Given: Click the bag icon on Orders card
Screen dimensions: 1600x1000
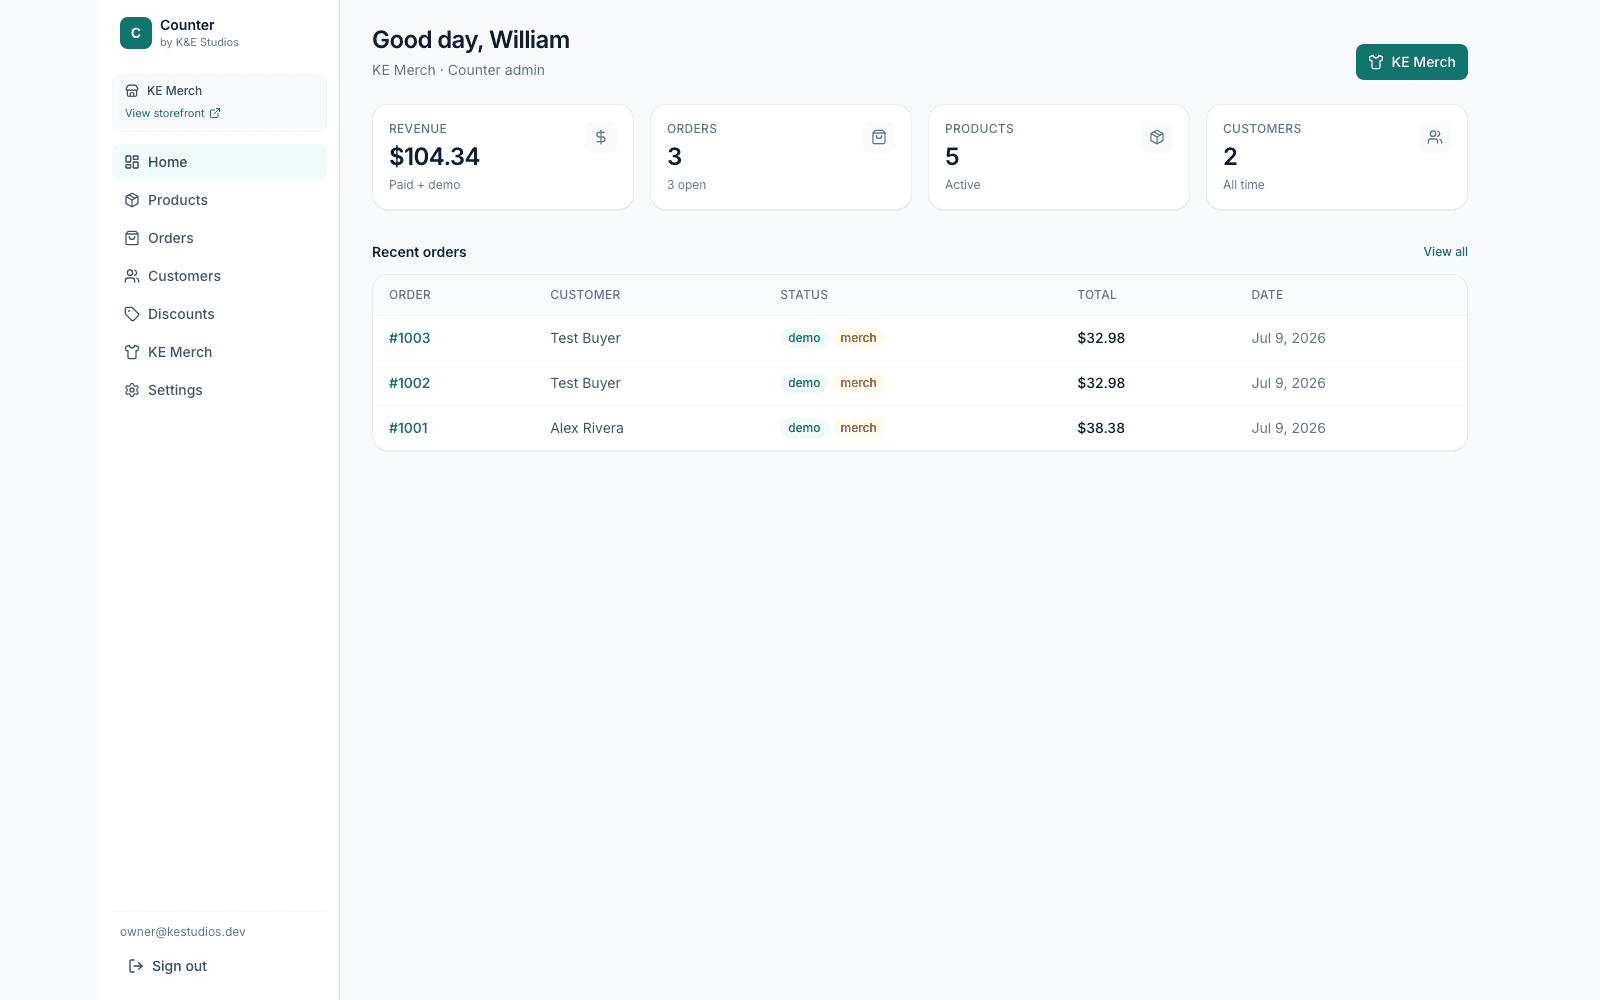Looking at the screenshot, I should pyautogui.click(x=879, y=137).
